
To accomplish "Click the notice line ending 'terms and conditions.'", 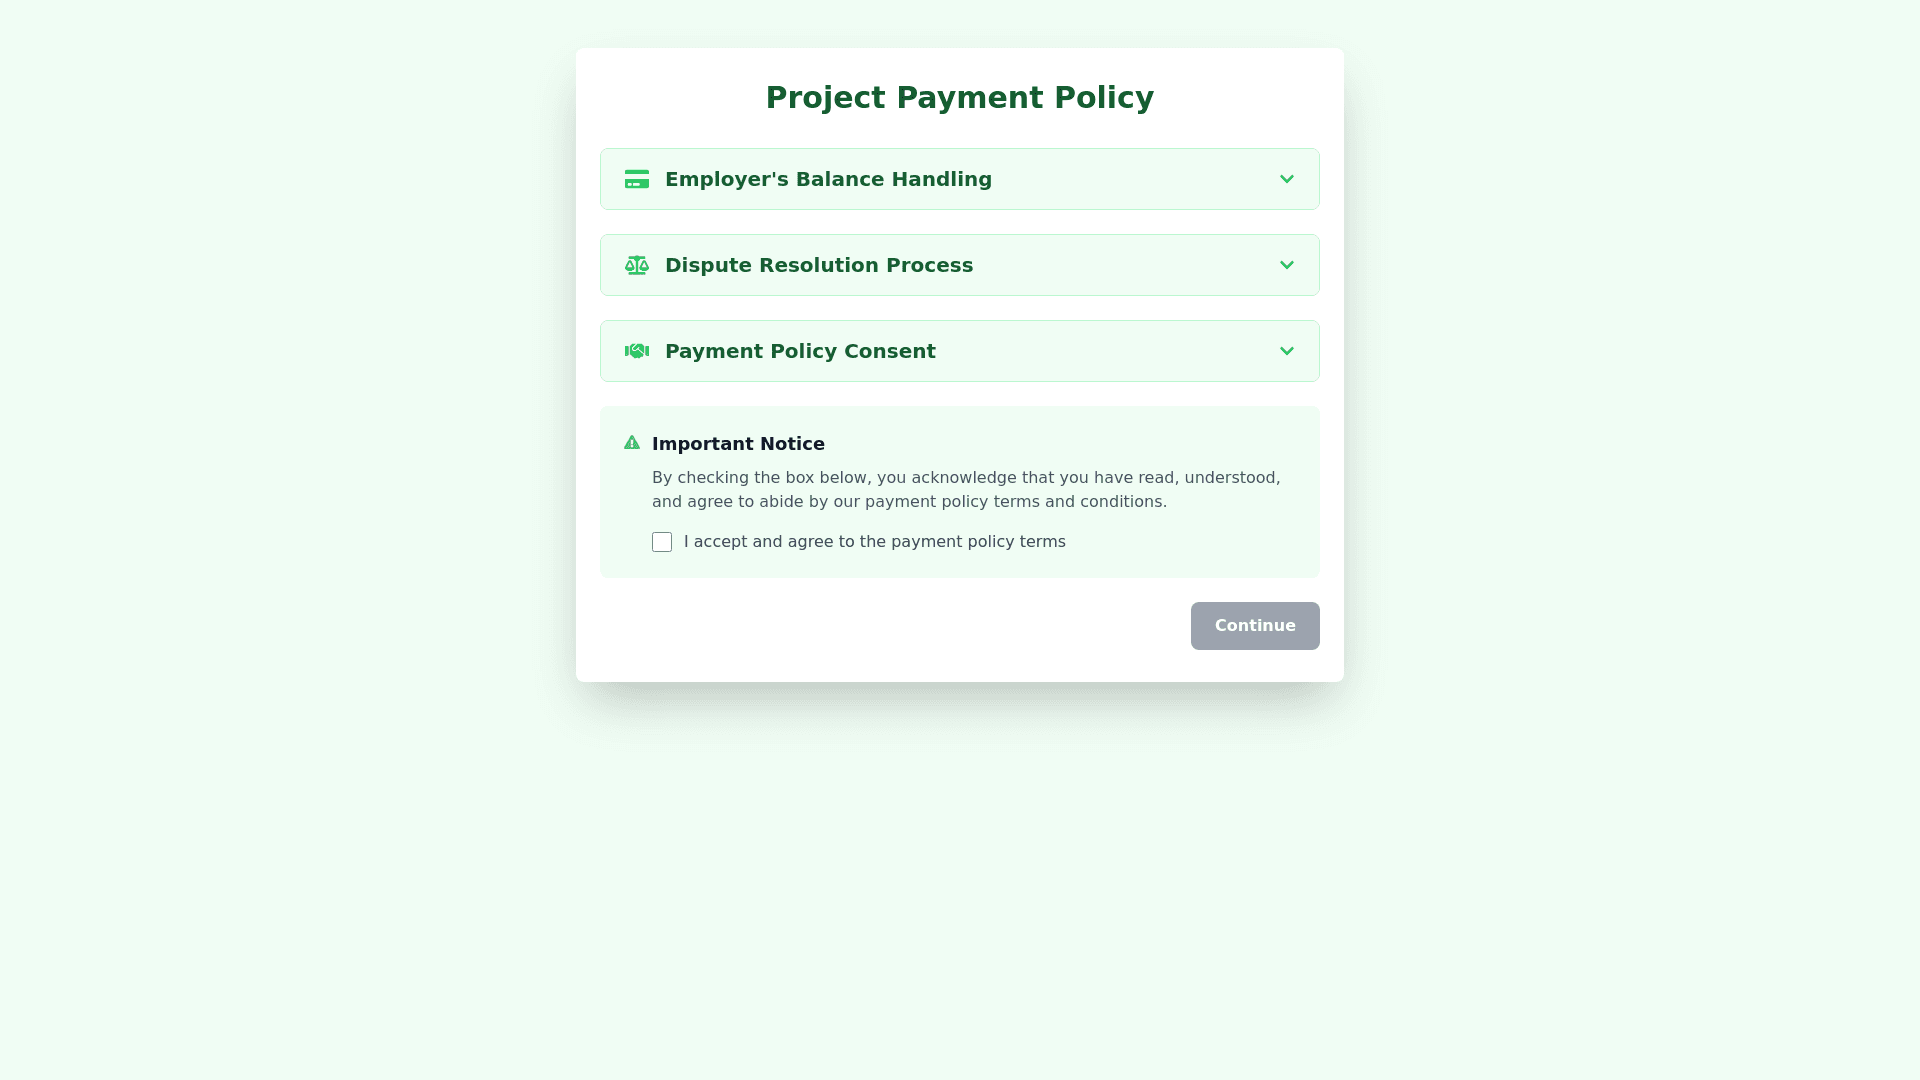I will pyautogui.click(x=909, y=502).
